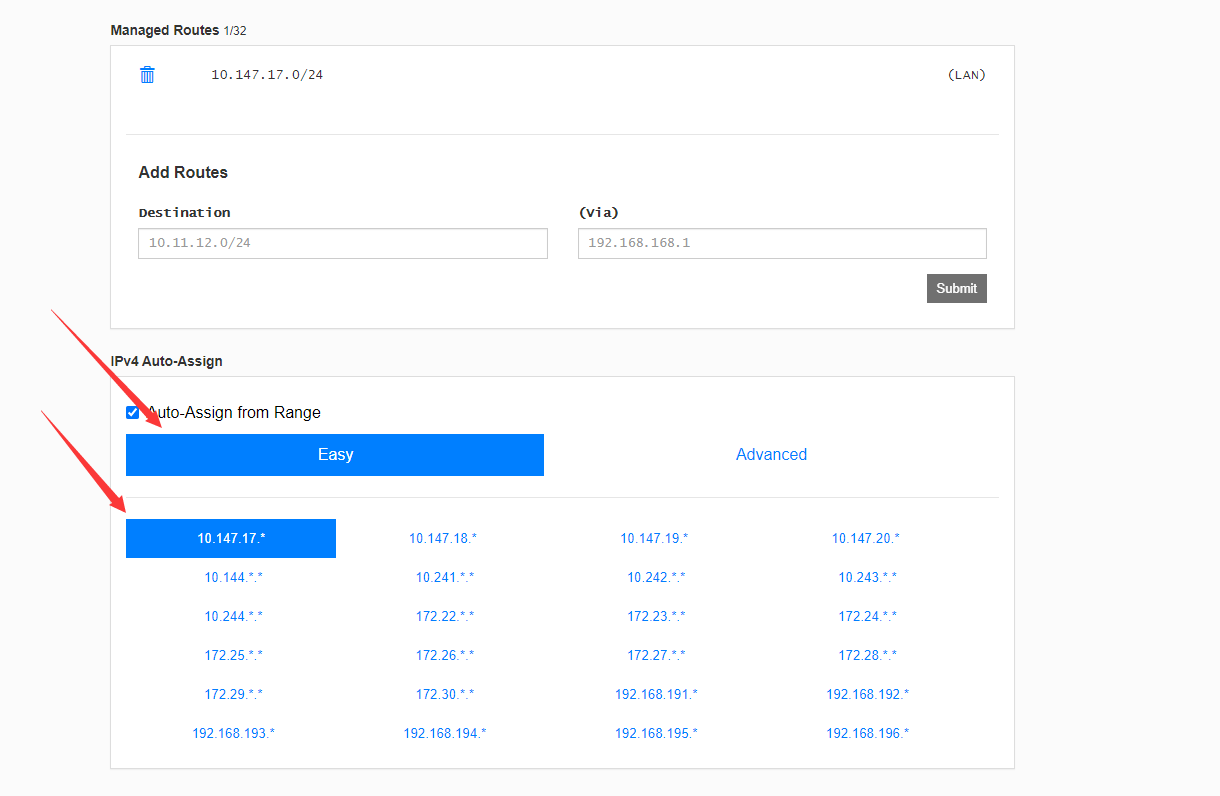Pick the 172.24.*.* range
This screenshot has height=796, width=1220.
click(868, 616)
